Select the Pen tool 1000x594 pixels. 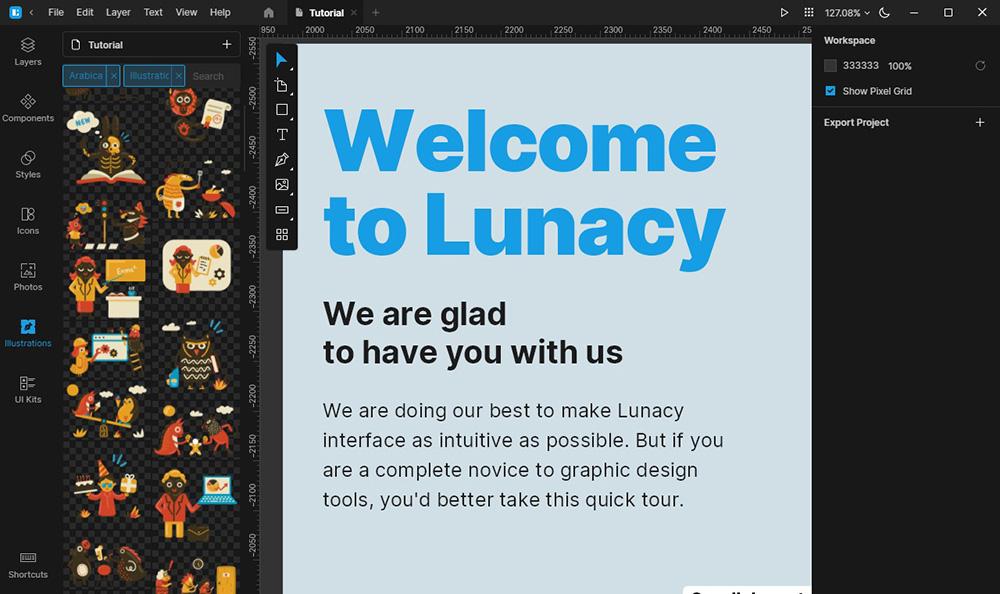point(282,159)
